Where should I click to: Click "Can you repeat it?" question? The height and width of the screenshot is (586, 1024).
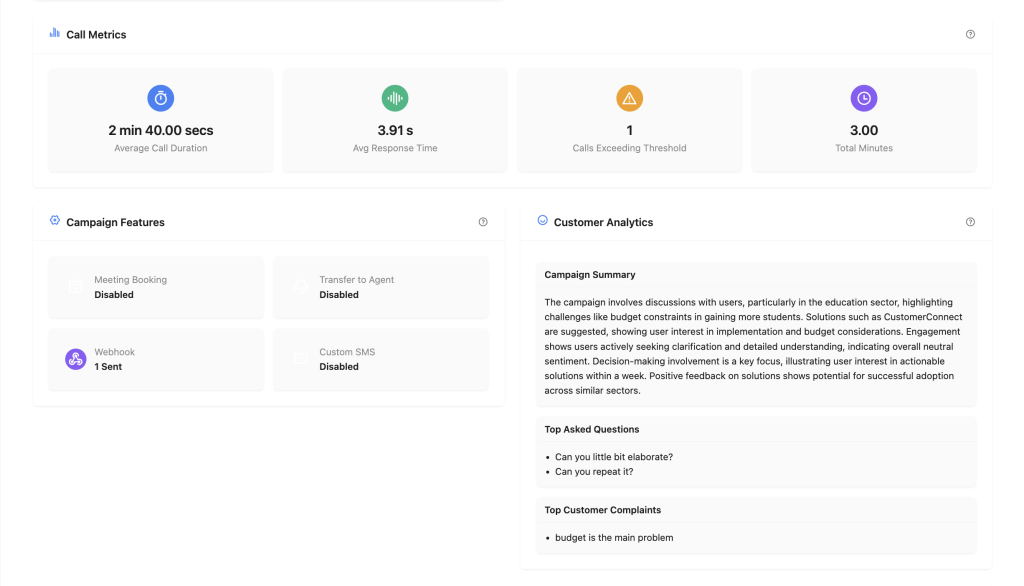tap(594, 472)
